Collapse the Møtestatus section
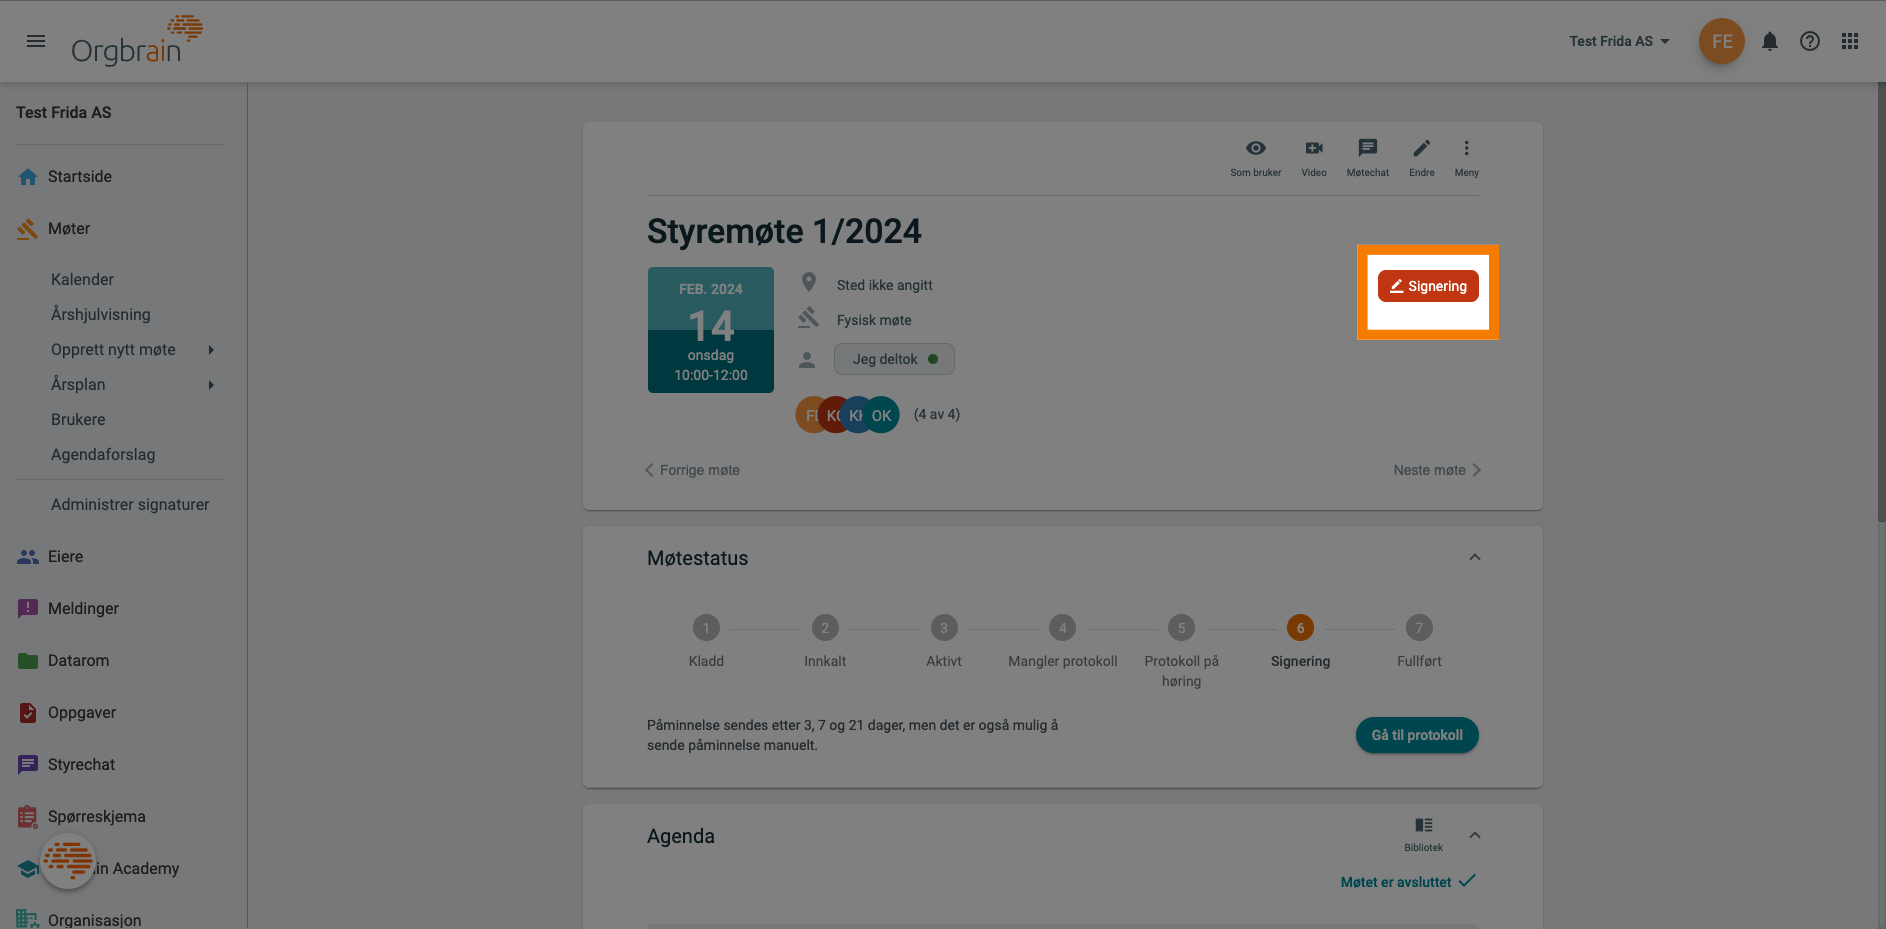 pyautogui.click(x=1475, y=557)
